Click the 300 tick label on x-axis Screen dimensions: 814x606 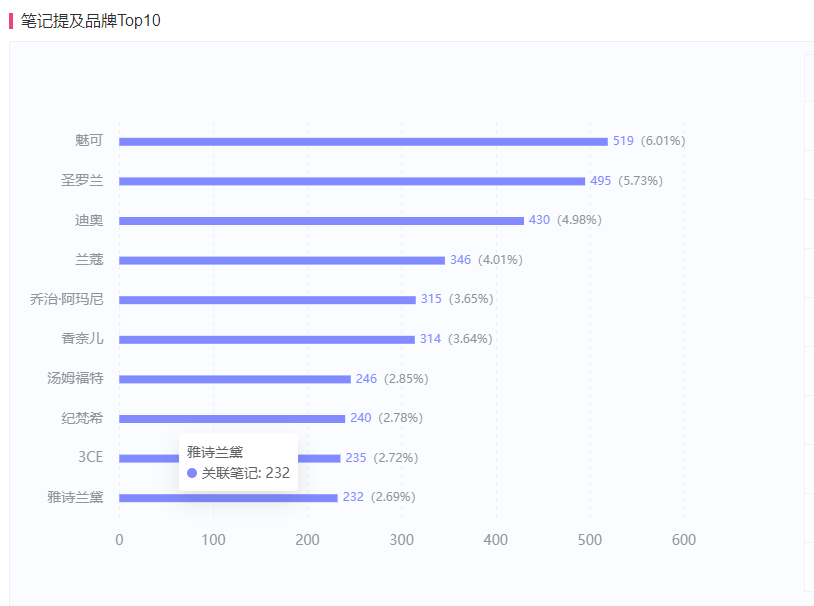point(401,540)
